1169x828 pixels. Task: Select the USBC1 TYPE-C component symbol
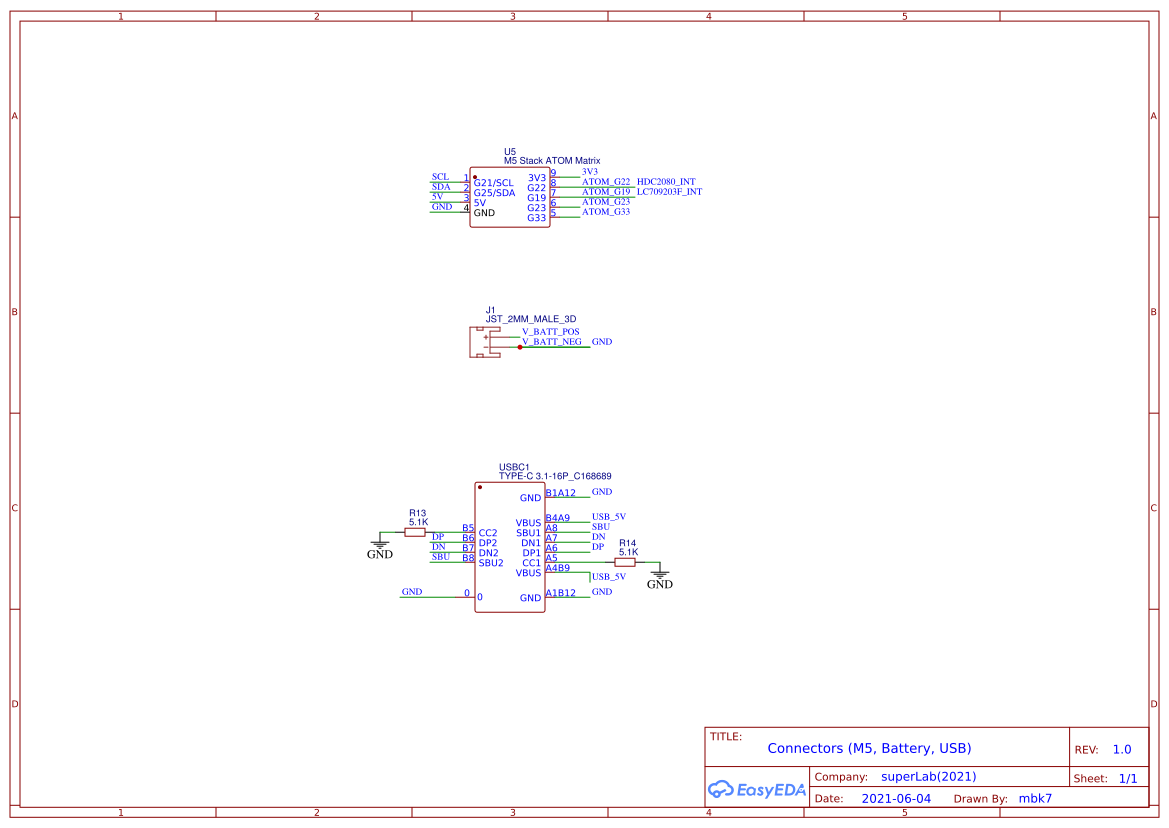point(509,545)
